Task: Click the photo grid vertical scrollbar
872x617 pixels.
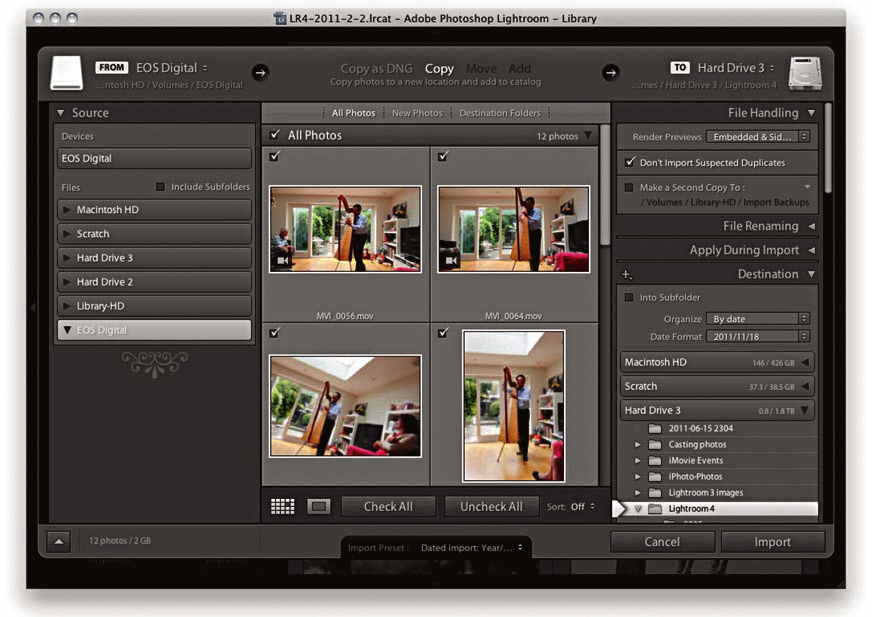Action: point(605,184)
